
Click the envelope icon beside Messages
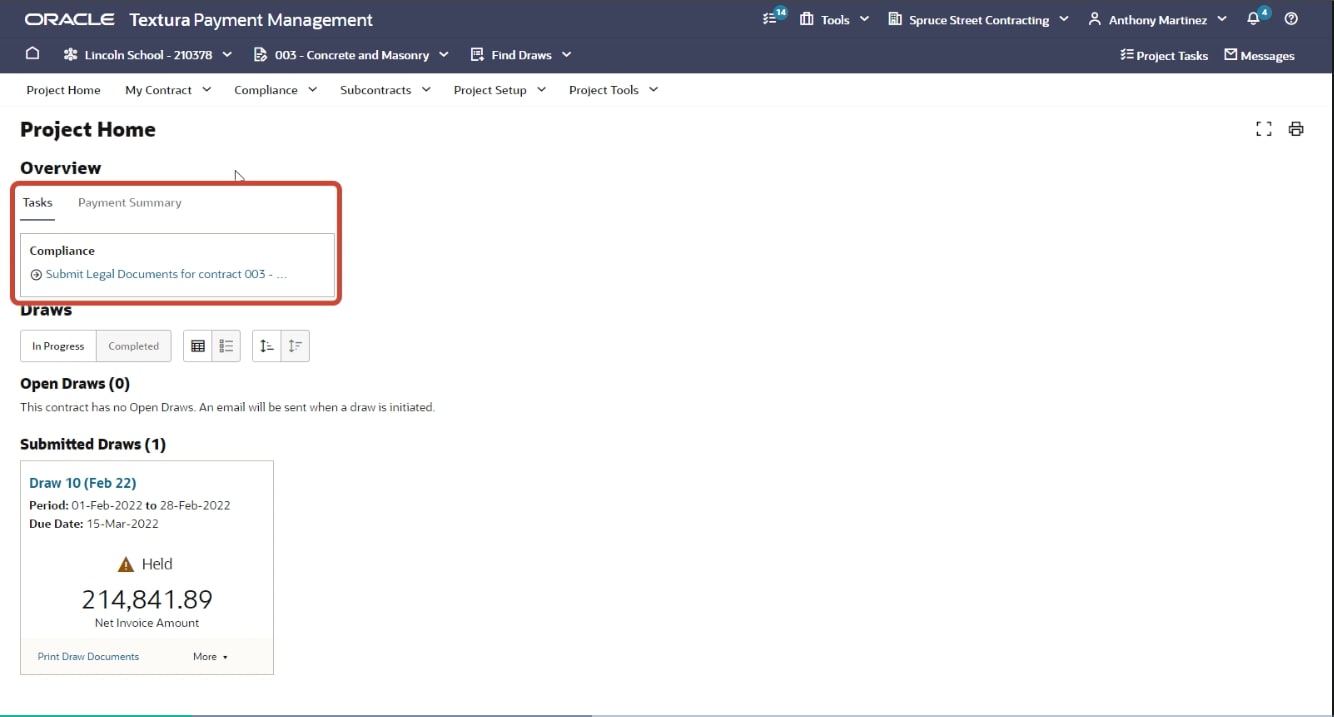click(x=1231, y=55)
